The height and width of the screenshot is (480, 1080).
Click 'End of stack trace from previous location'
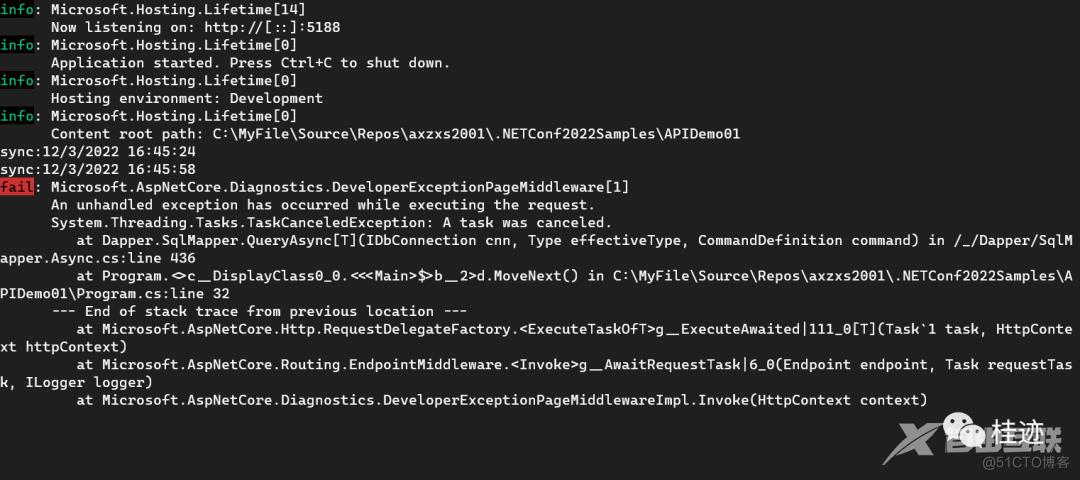click(259, 311)
